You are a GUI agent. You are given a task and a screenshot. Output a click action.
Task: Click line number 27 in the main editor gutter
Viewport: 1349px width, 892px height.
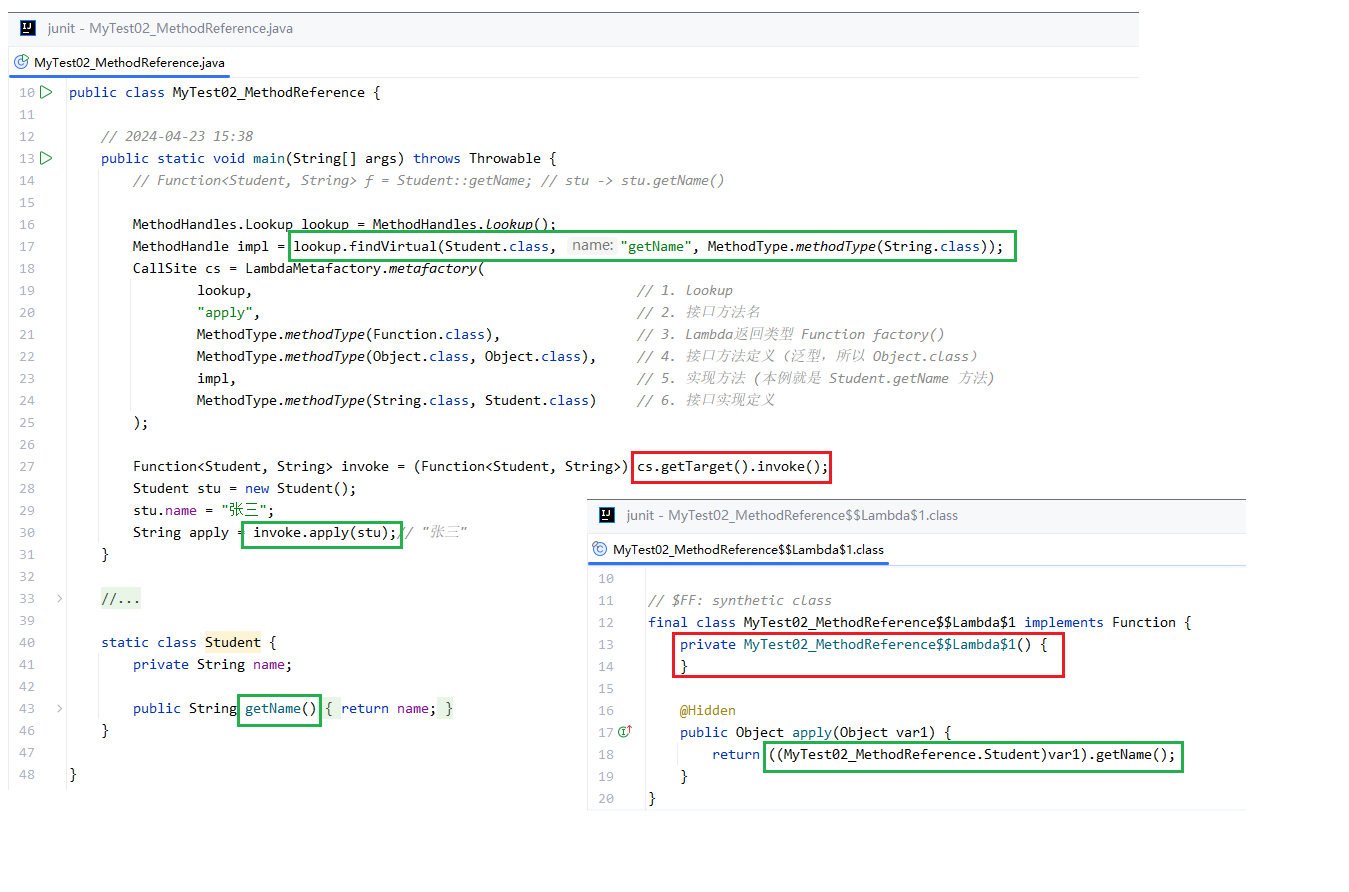click(x=27, y=466)
